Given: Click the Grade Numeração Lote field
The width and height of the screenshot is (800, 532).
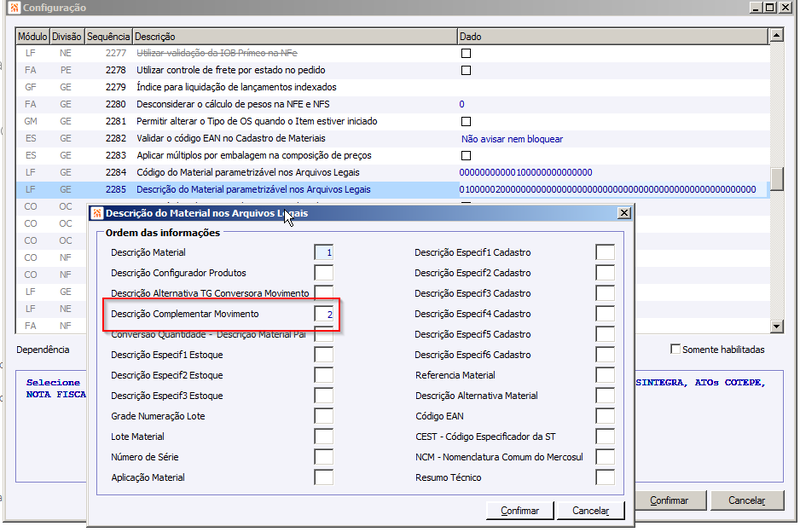Looking at the screenshot, I should [x=323, y=416].
